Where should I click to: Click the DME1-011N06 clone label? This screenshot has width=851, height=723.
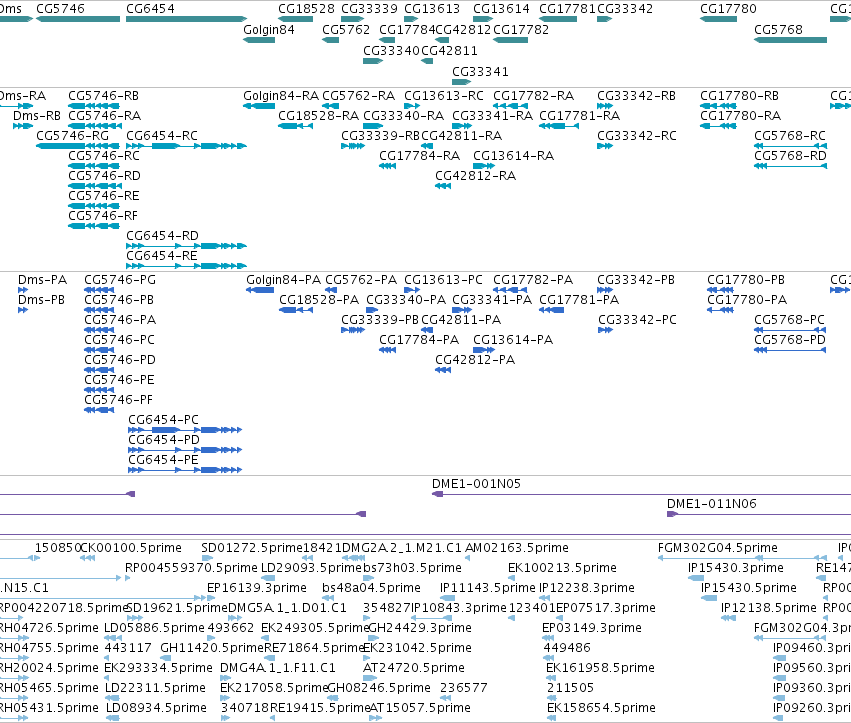pyautogui.click(x=712, y=504)
